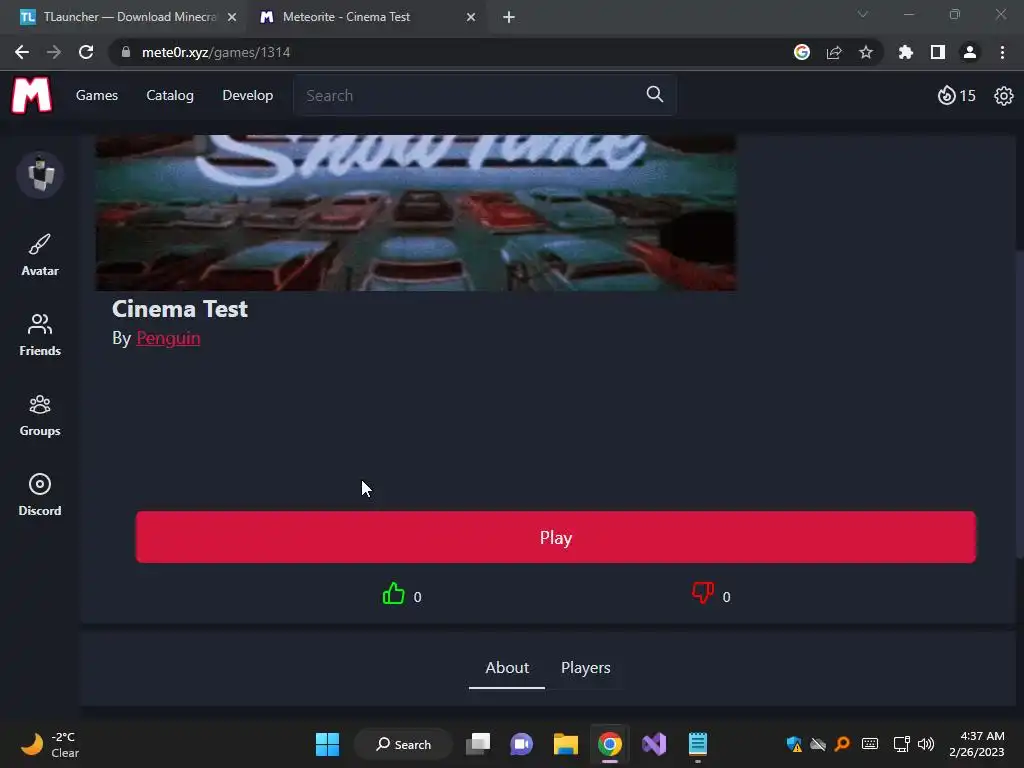Switch to the Players tab
Screen dimensions: 1024x768
(586, 668)
